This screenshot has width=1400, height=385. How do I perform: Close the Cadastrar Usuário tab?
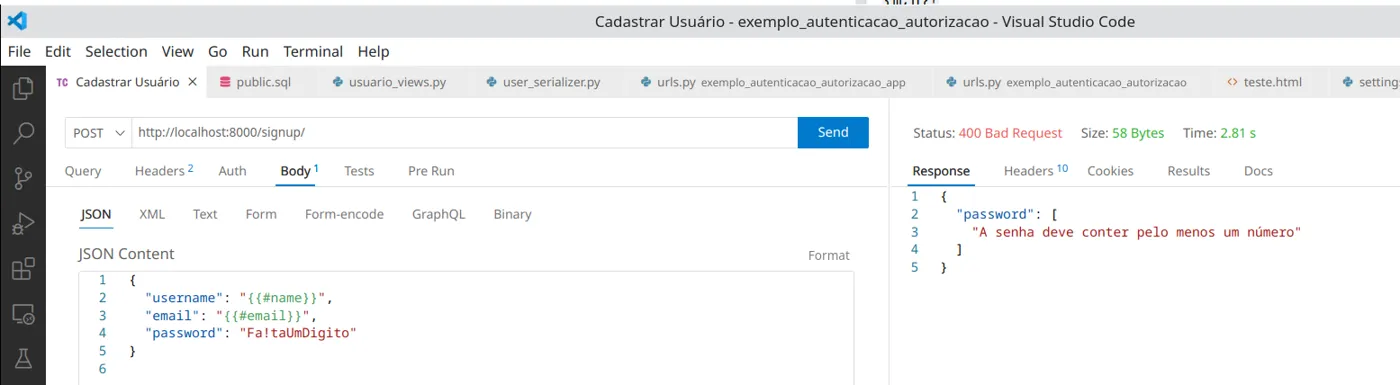(193, 82)
